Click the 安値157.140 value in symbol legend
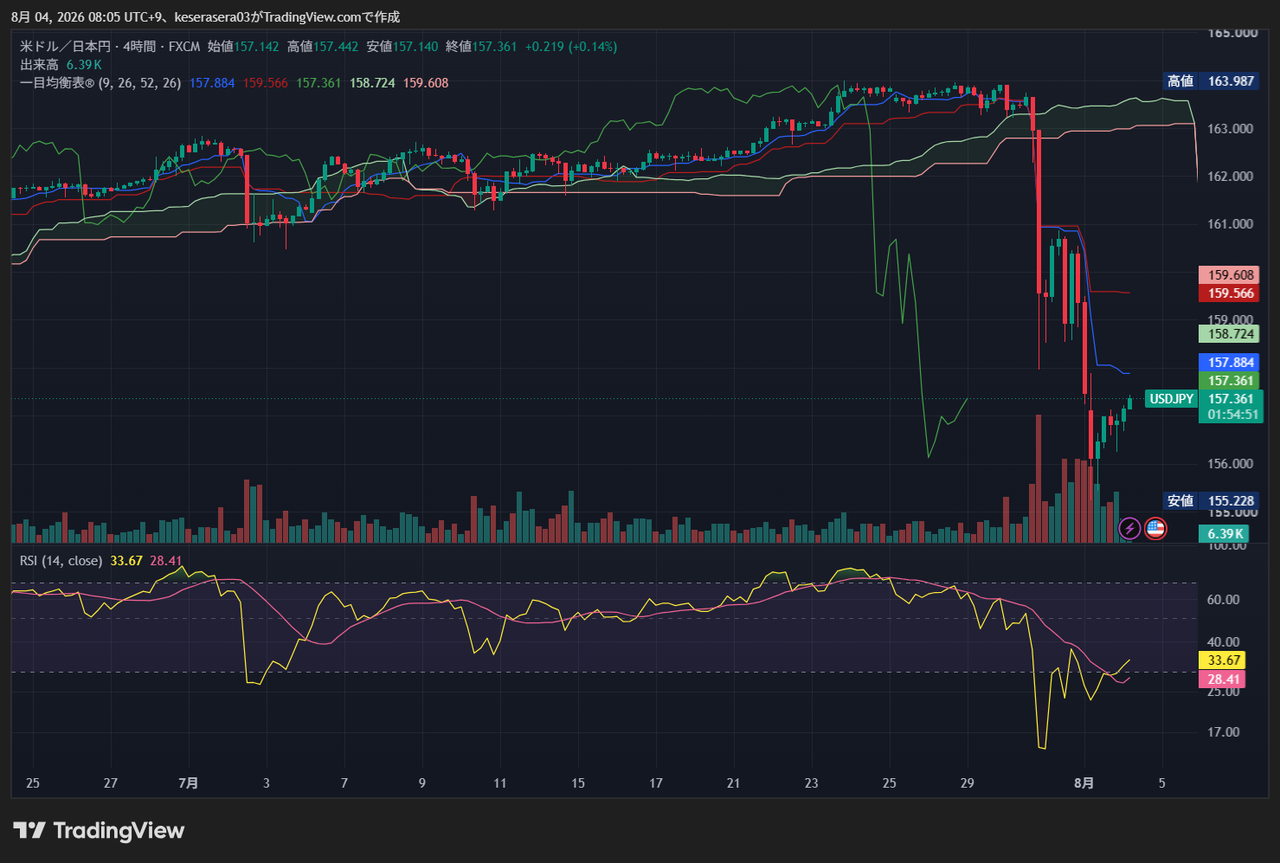 tap(402, 46)
